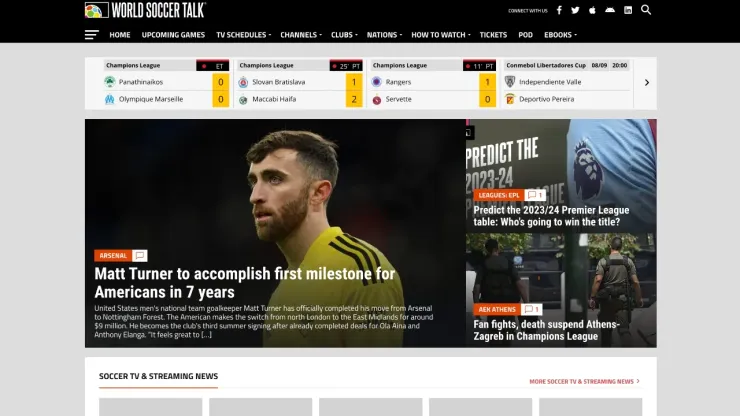
Task: Read Matt Turner milestone headline article
Action: pos(244,283)
